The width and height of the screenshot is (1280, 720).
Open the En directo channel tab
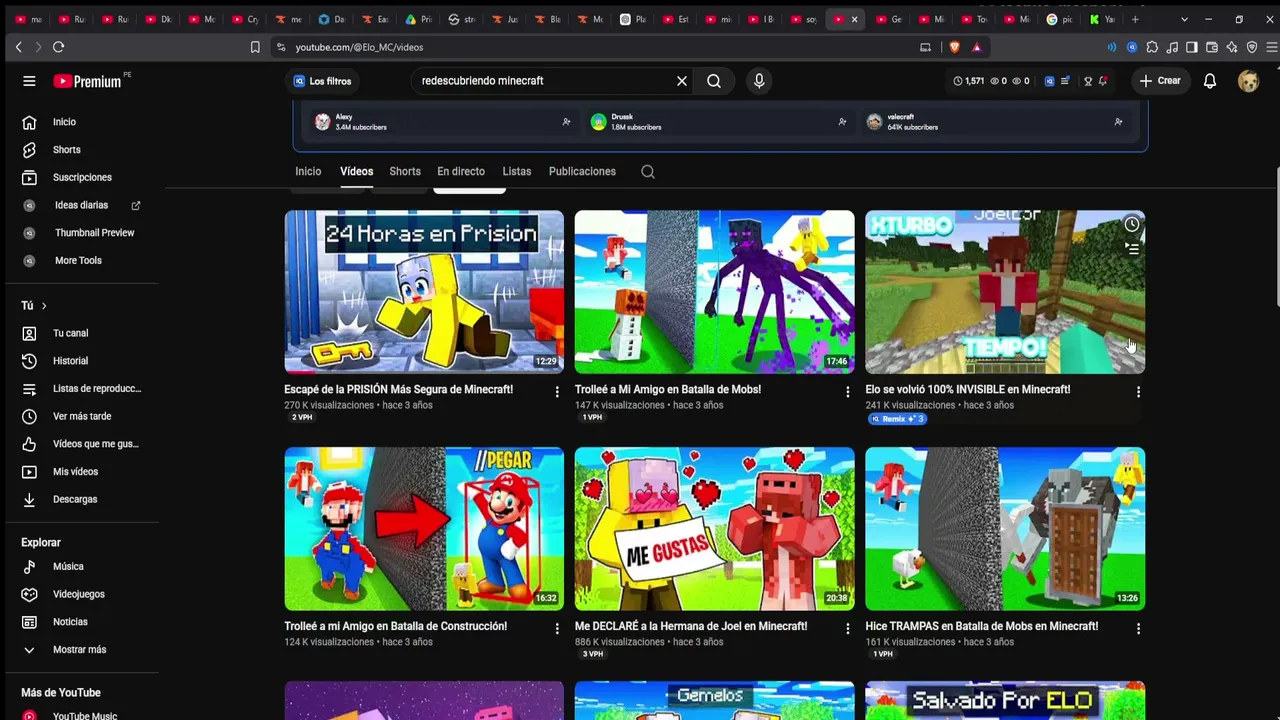tap(461, 172)
